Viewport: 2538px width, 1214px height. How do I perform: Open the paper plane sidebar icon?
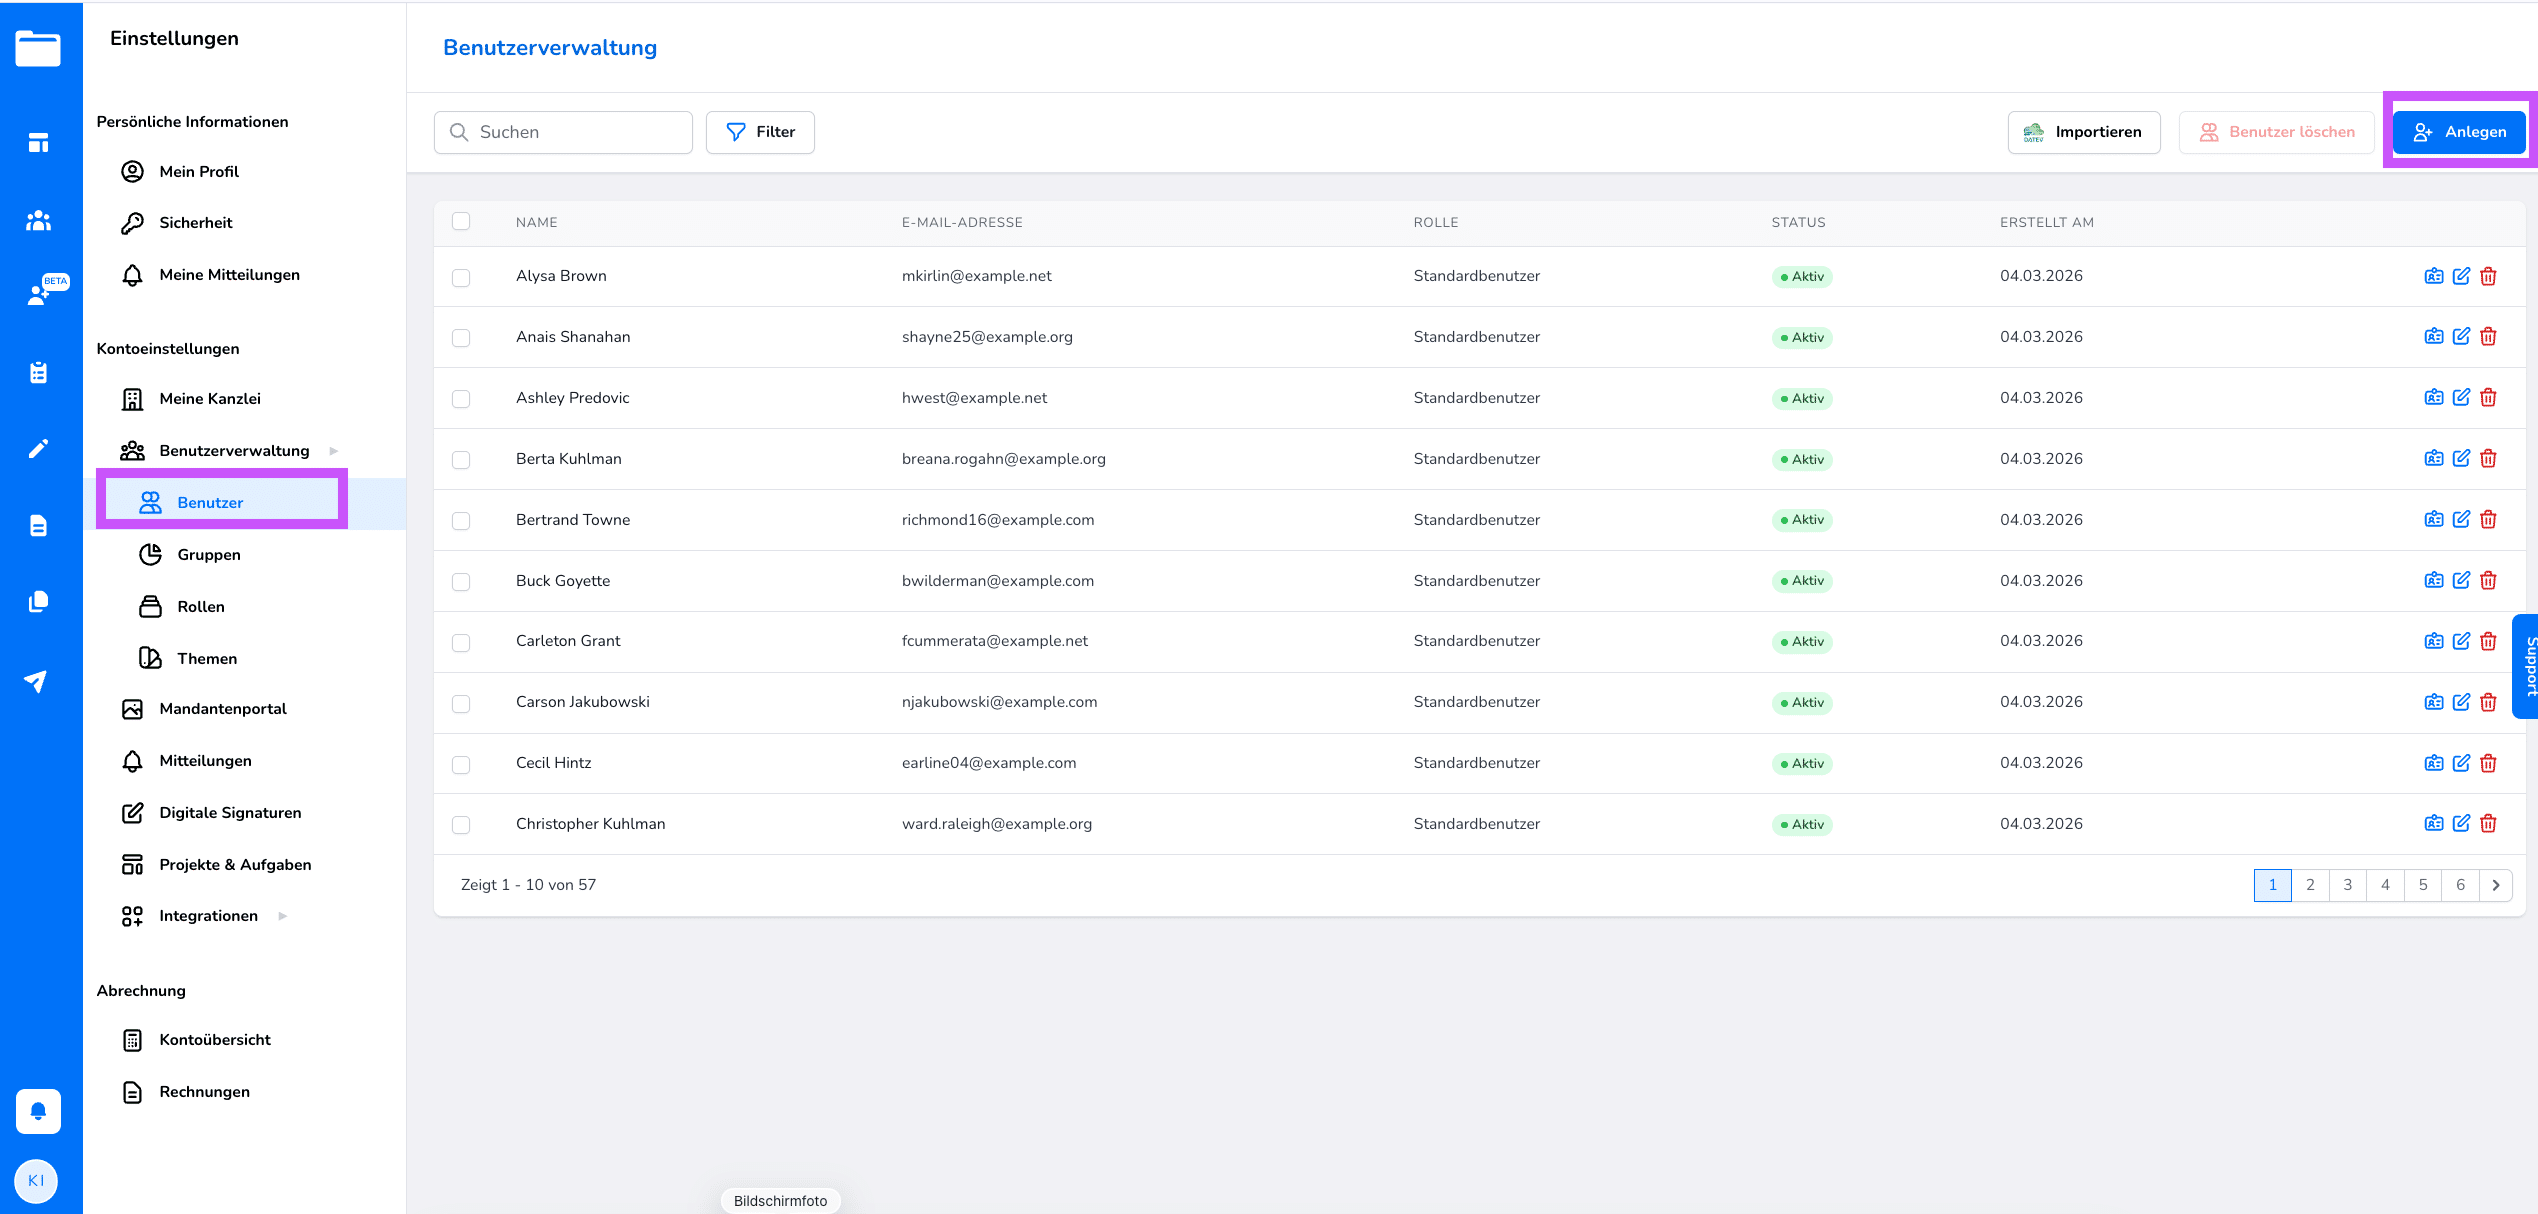pos(37,682)
